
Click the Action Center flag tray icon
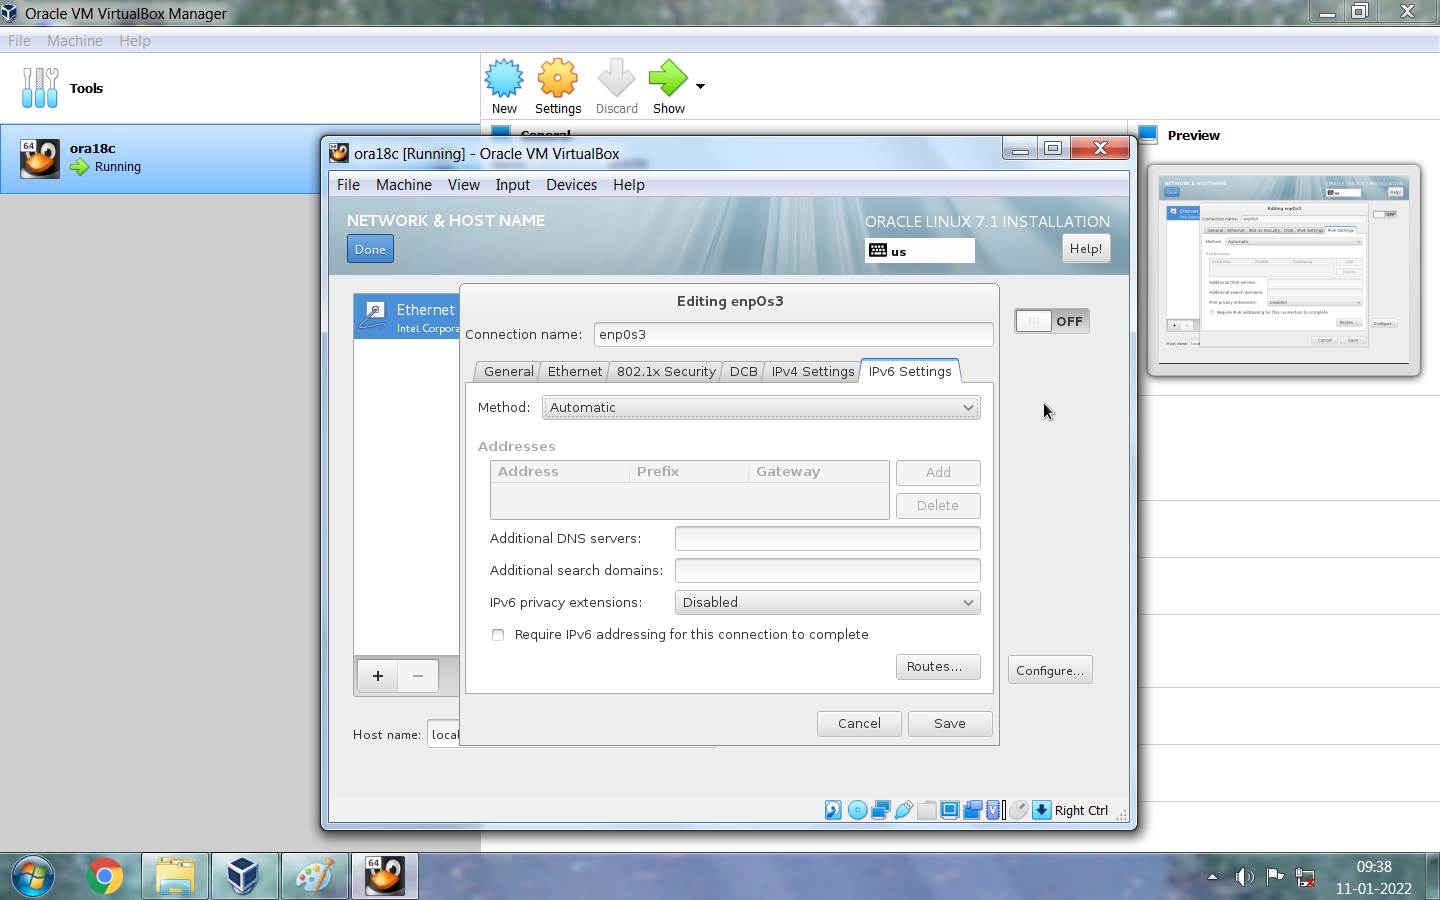1275,877
